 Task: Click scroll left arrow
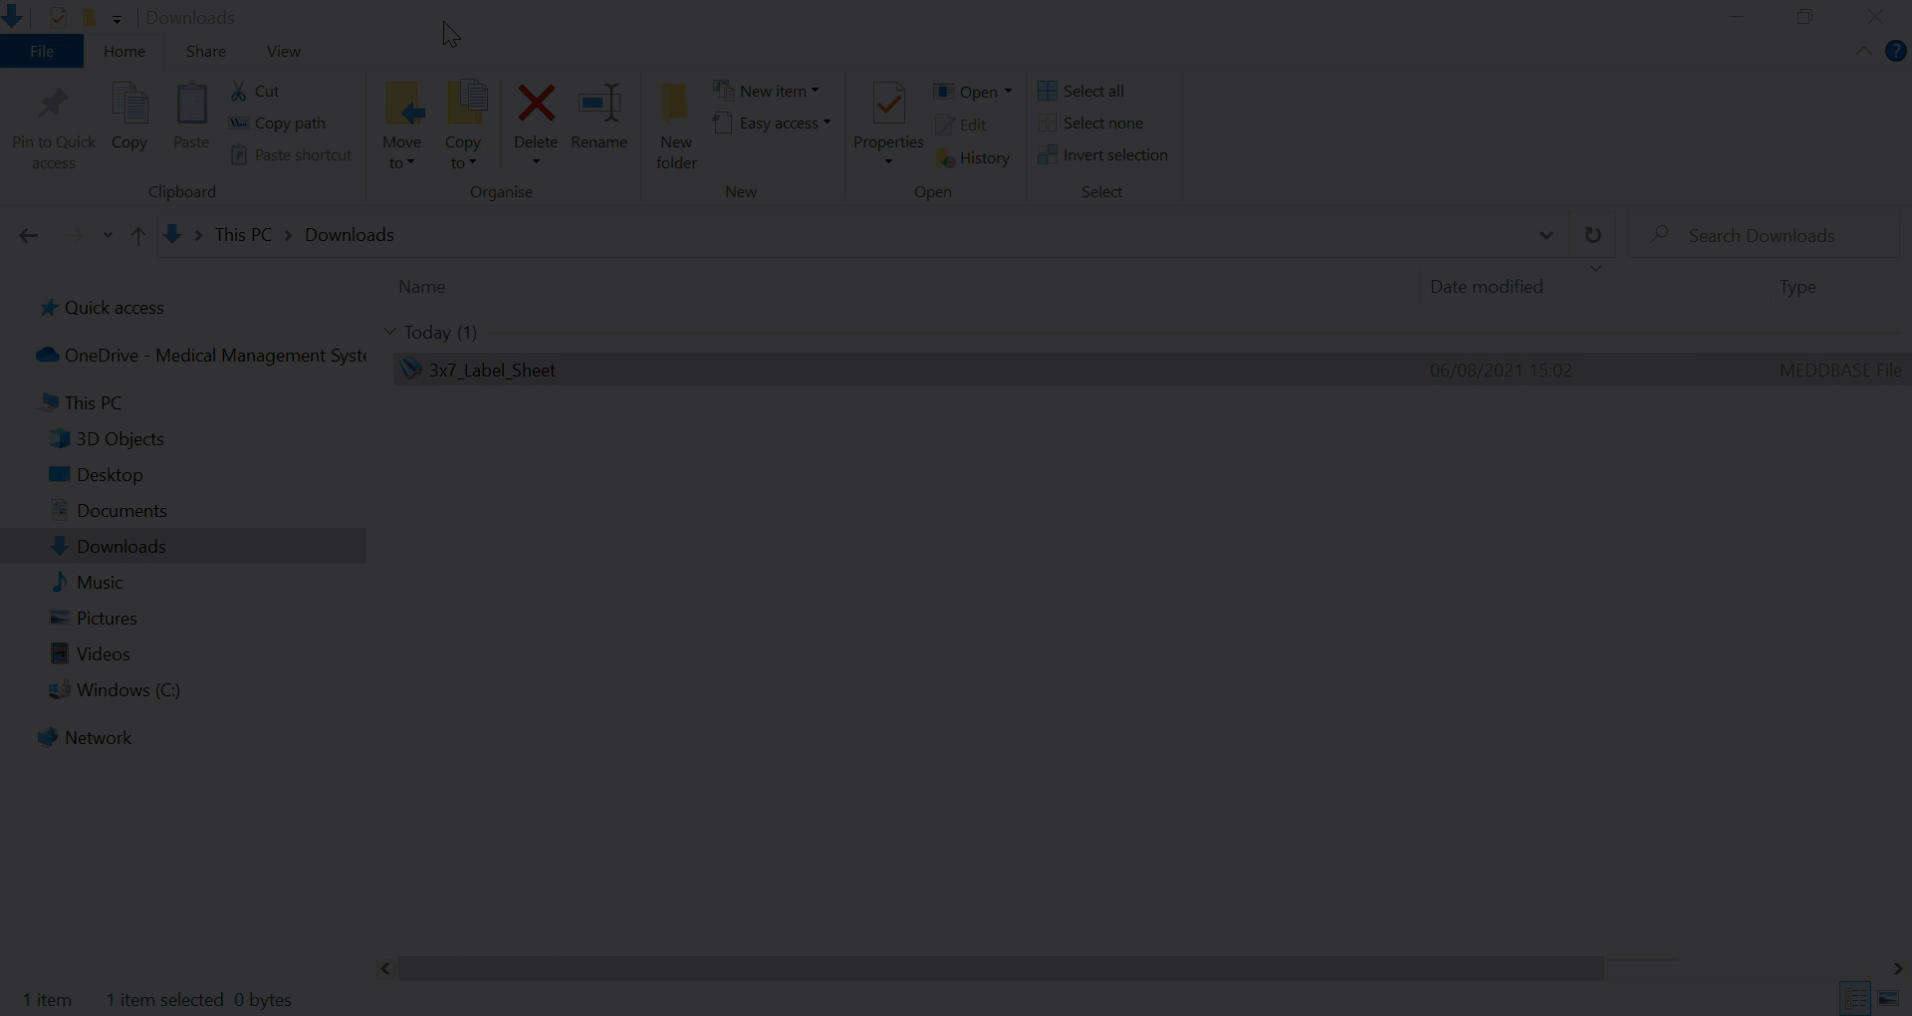[x=385, y=968]
